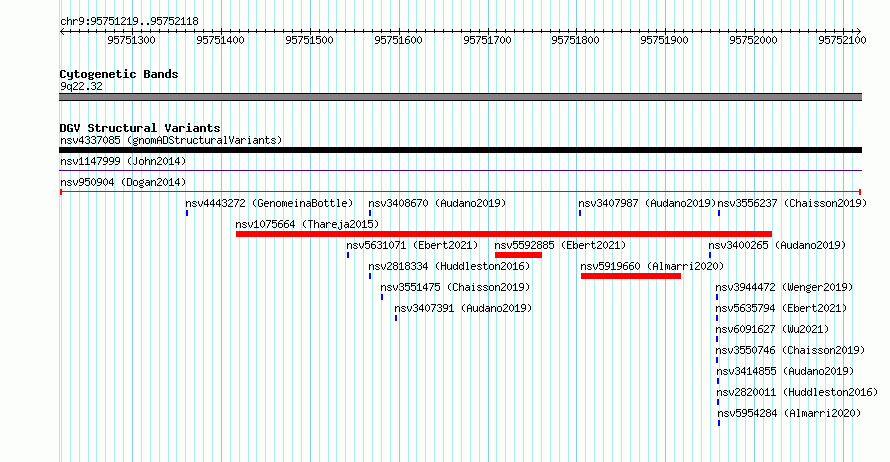This screenshot has height=462, width=890.
Task: Click the red nsv5919660 Almarri2020 bar
Action: point(631,276)
